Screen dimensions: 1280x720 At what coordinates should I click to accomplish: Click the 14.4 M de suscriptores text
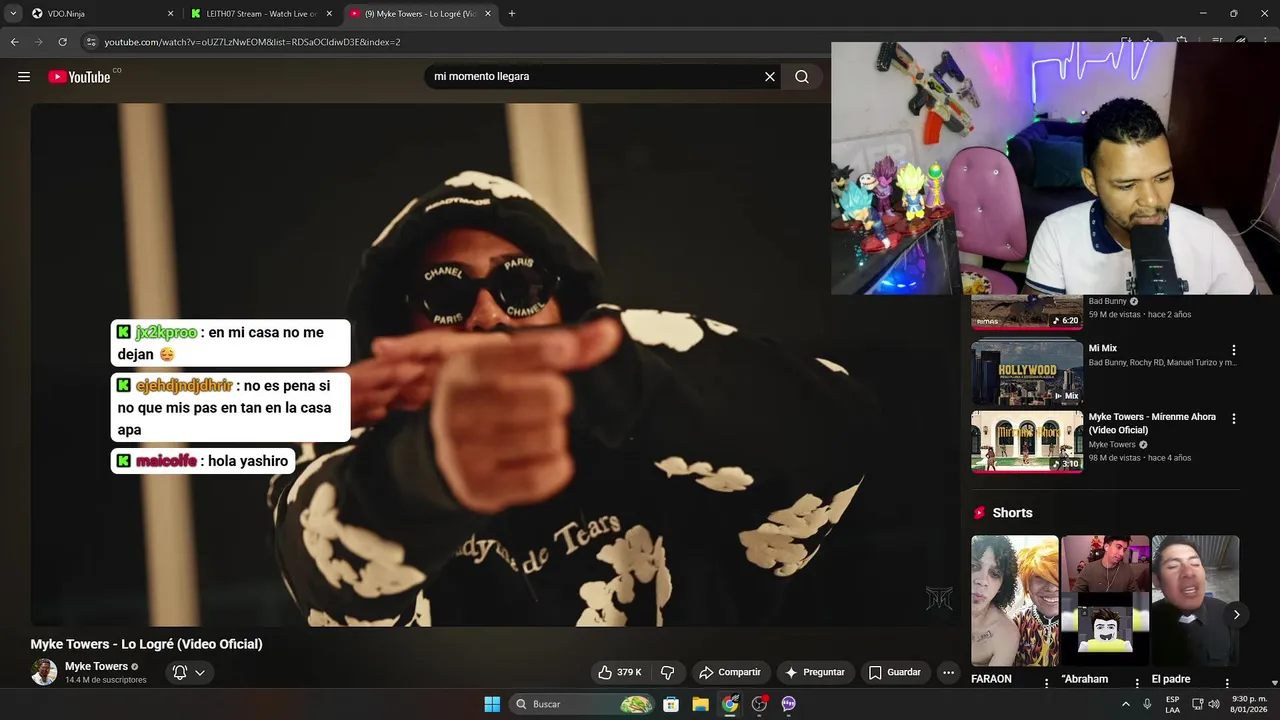(x=106, y=680)
